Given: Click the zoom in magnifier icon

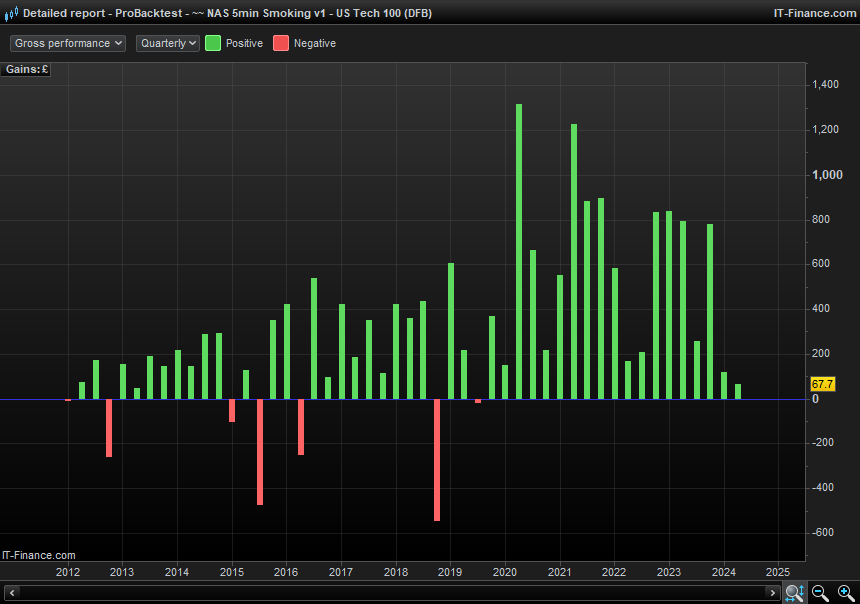Looking at the screenshot, I should (x=846, y=593).
